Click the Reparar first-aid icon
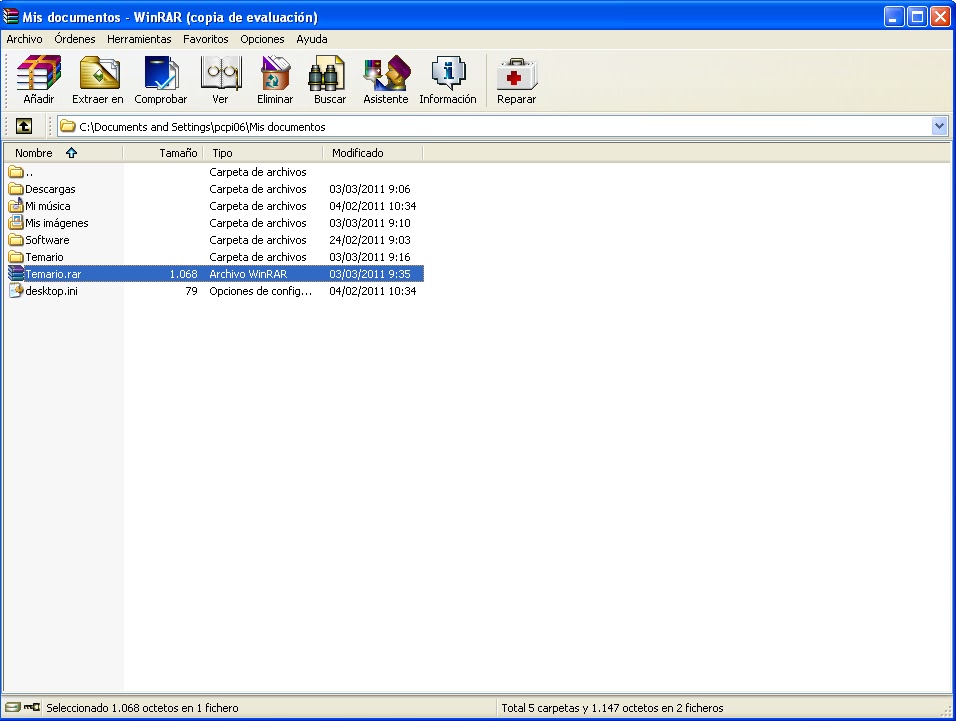Image resolution: width=956 pixels, height=721 pixels. [516, 74]
